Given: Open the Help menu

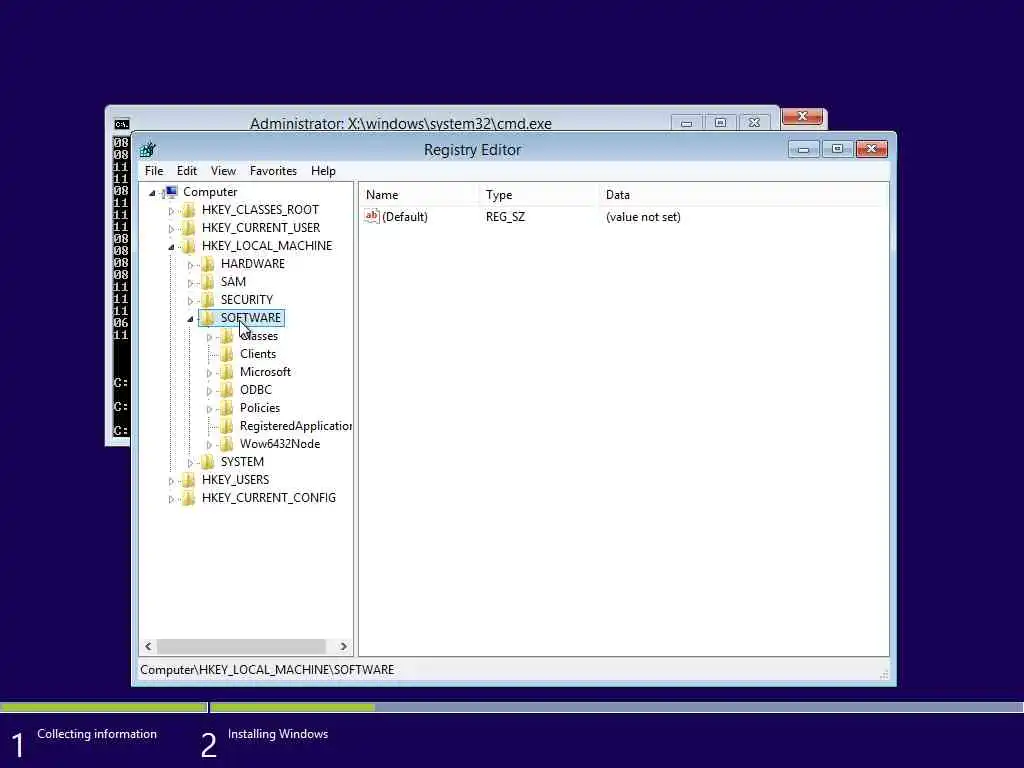Looking at the screenshot, I should (323, 170).
